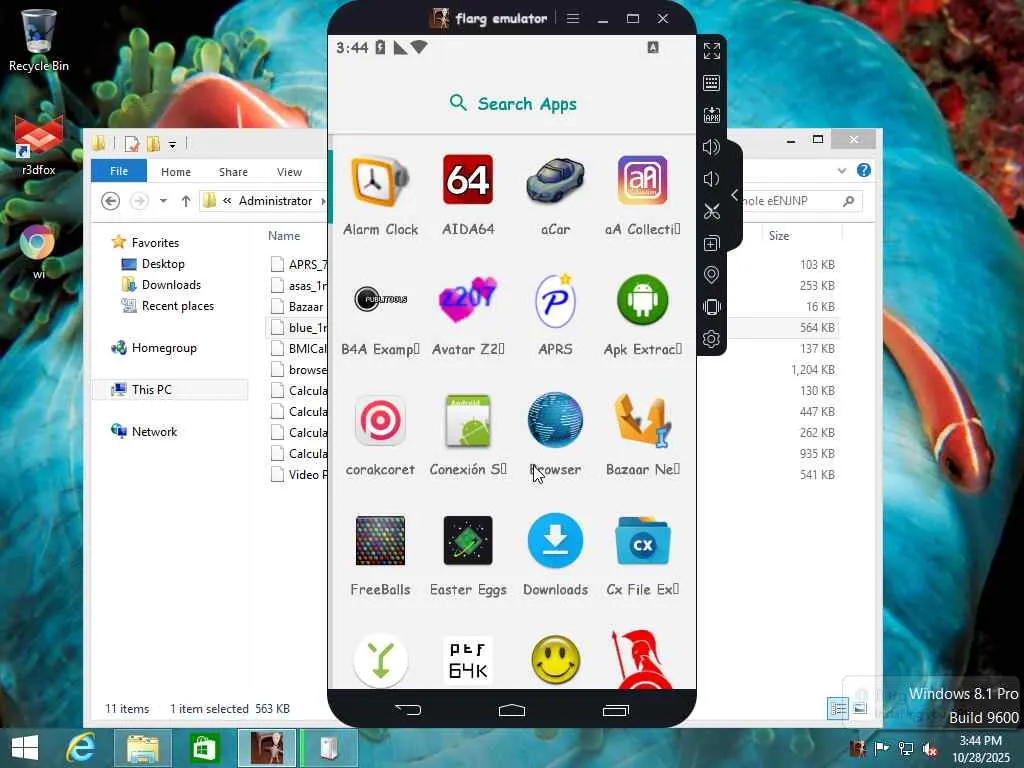The height and width of the screenshot is (768, 1024).
Task: Go up one folder in Explorer
Action: (x=186, y=201)
